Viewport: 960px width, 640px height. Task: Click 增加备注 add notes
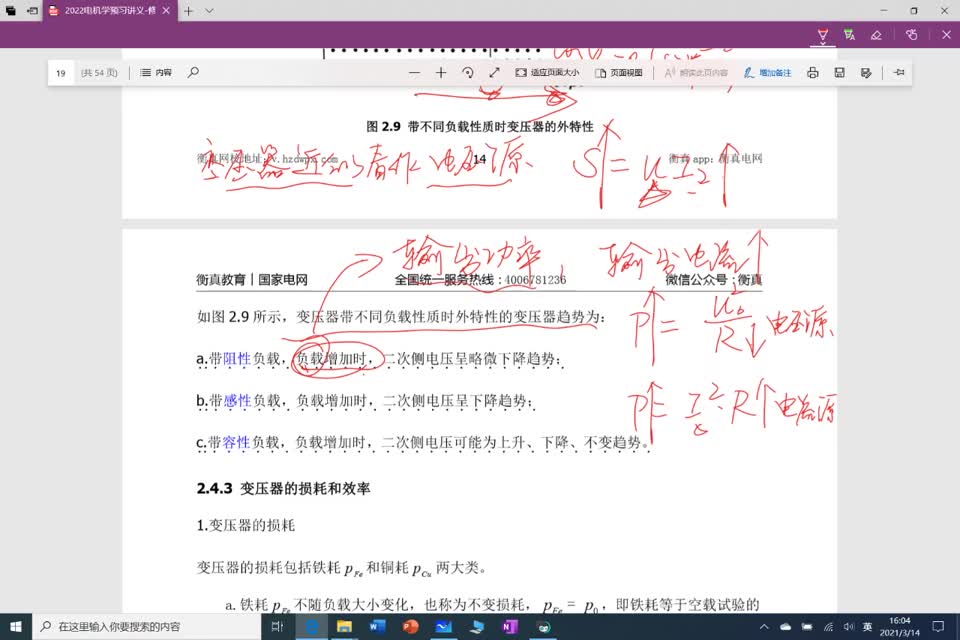click(767, 73)
